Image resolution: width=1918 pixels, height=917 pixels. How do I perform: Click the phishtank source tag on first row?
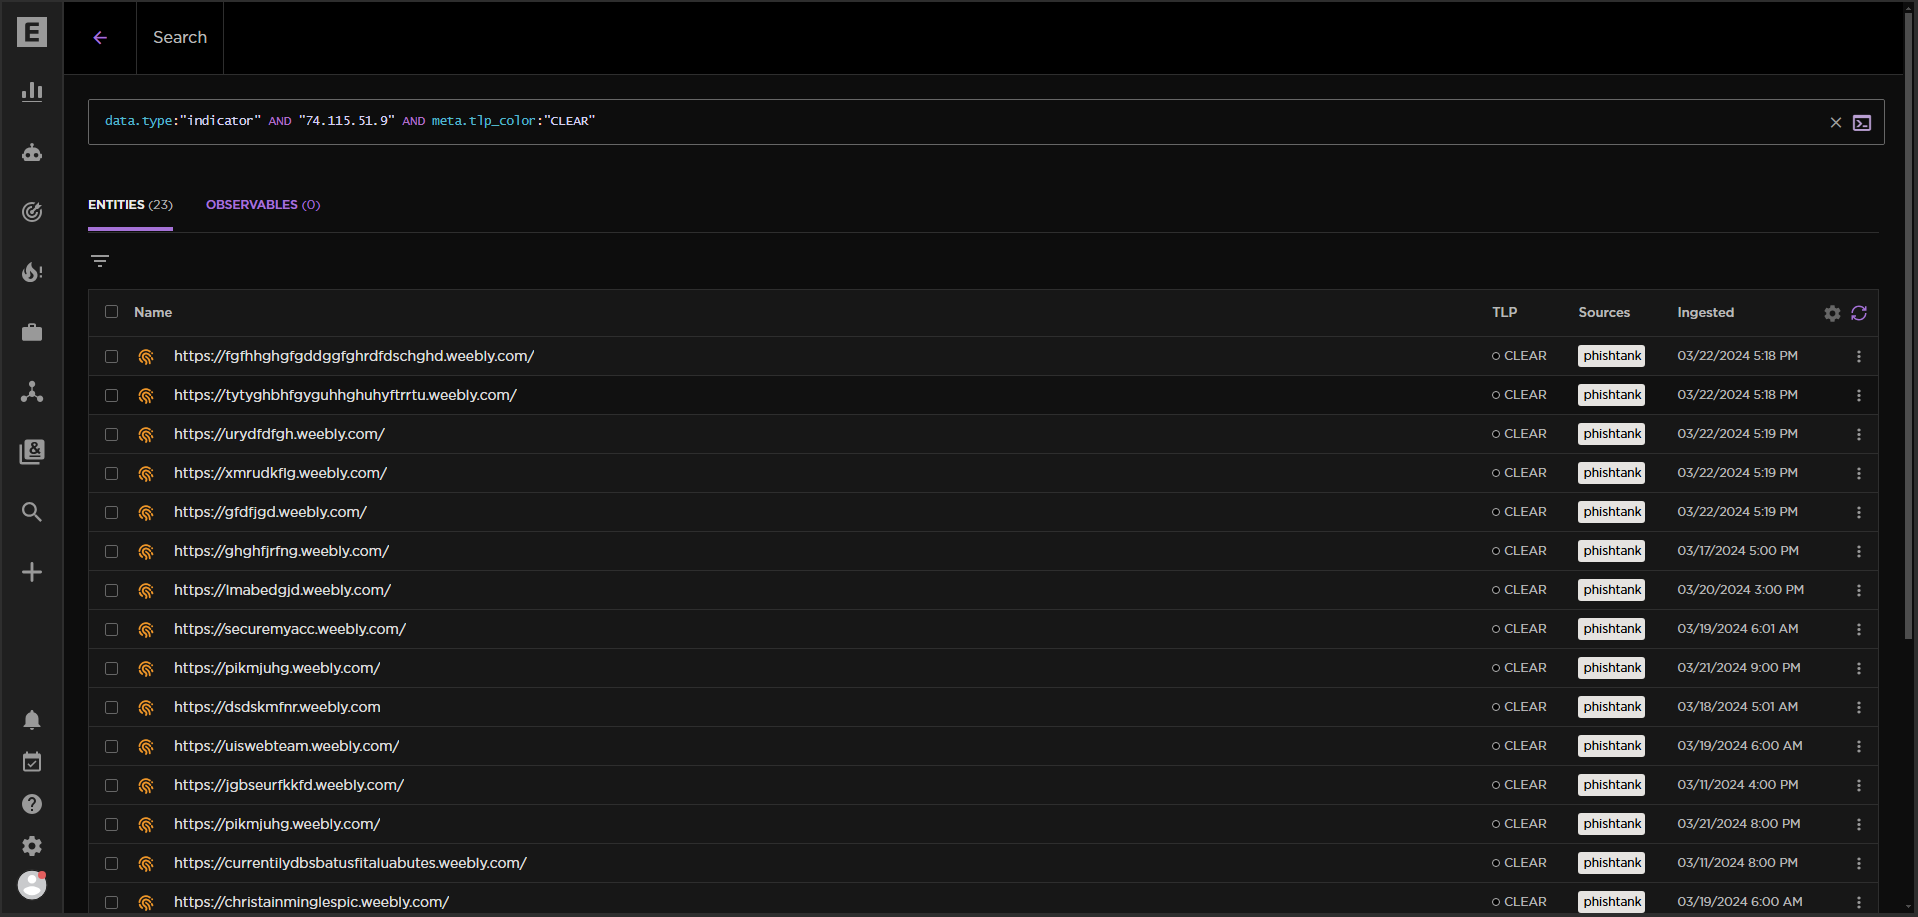(x=1610, y=356)
